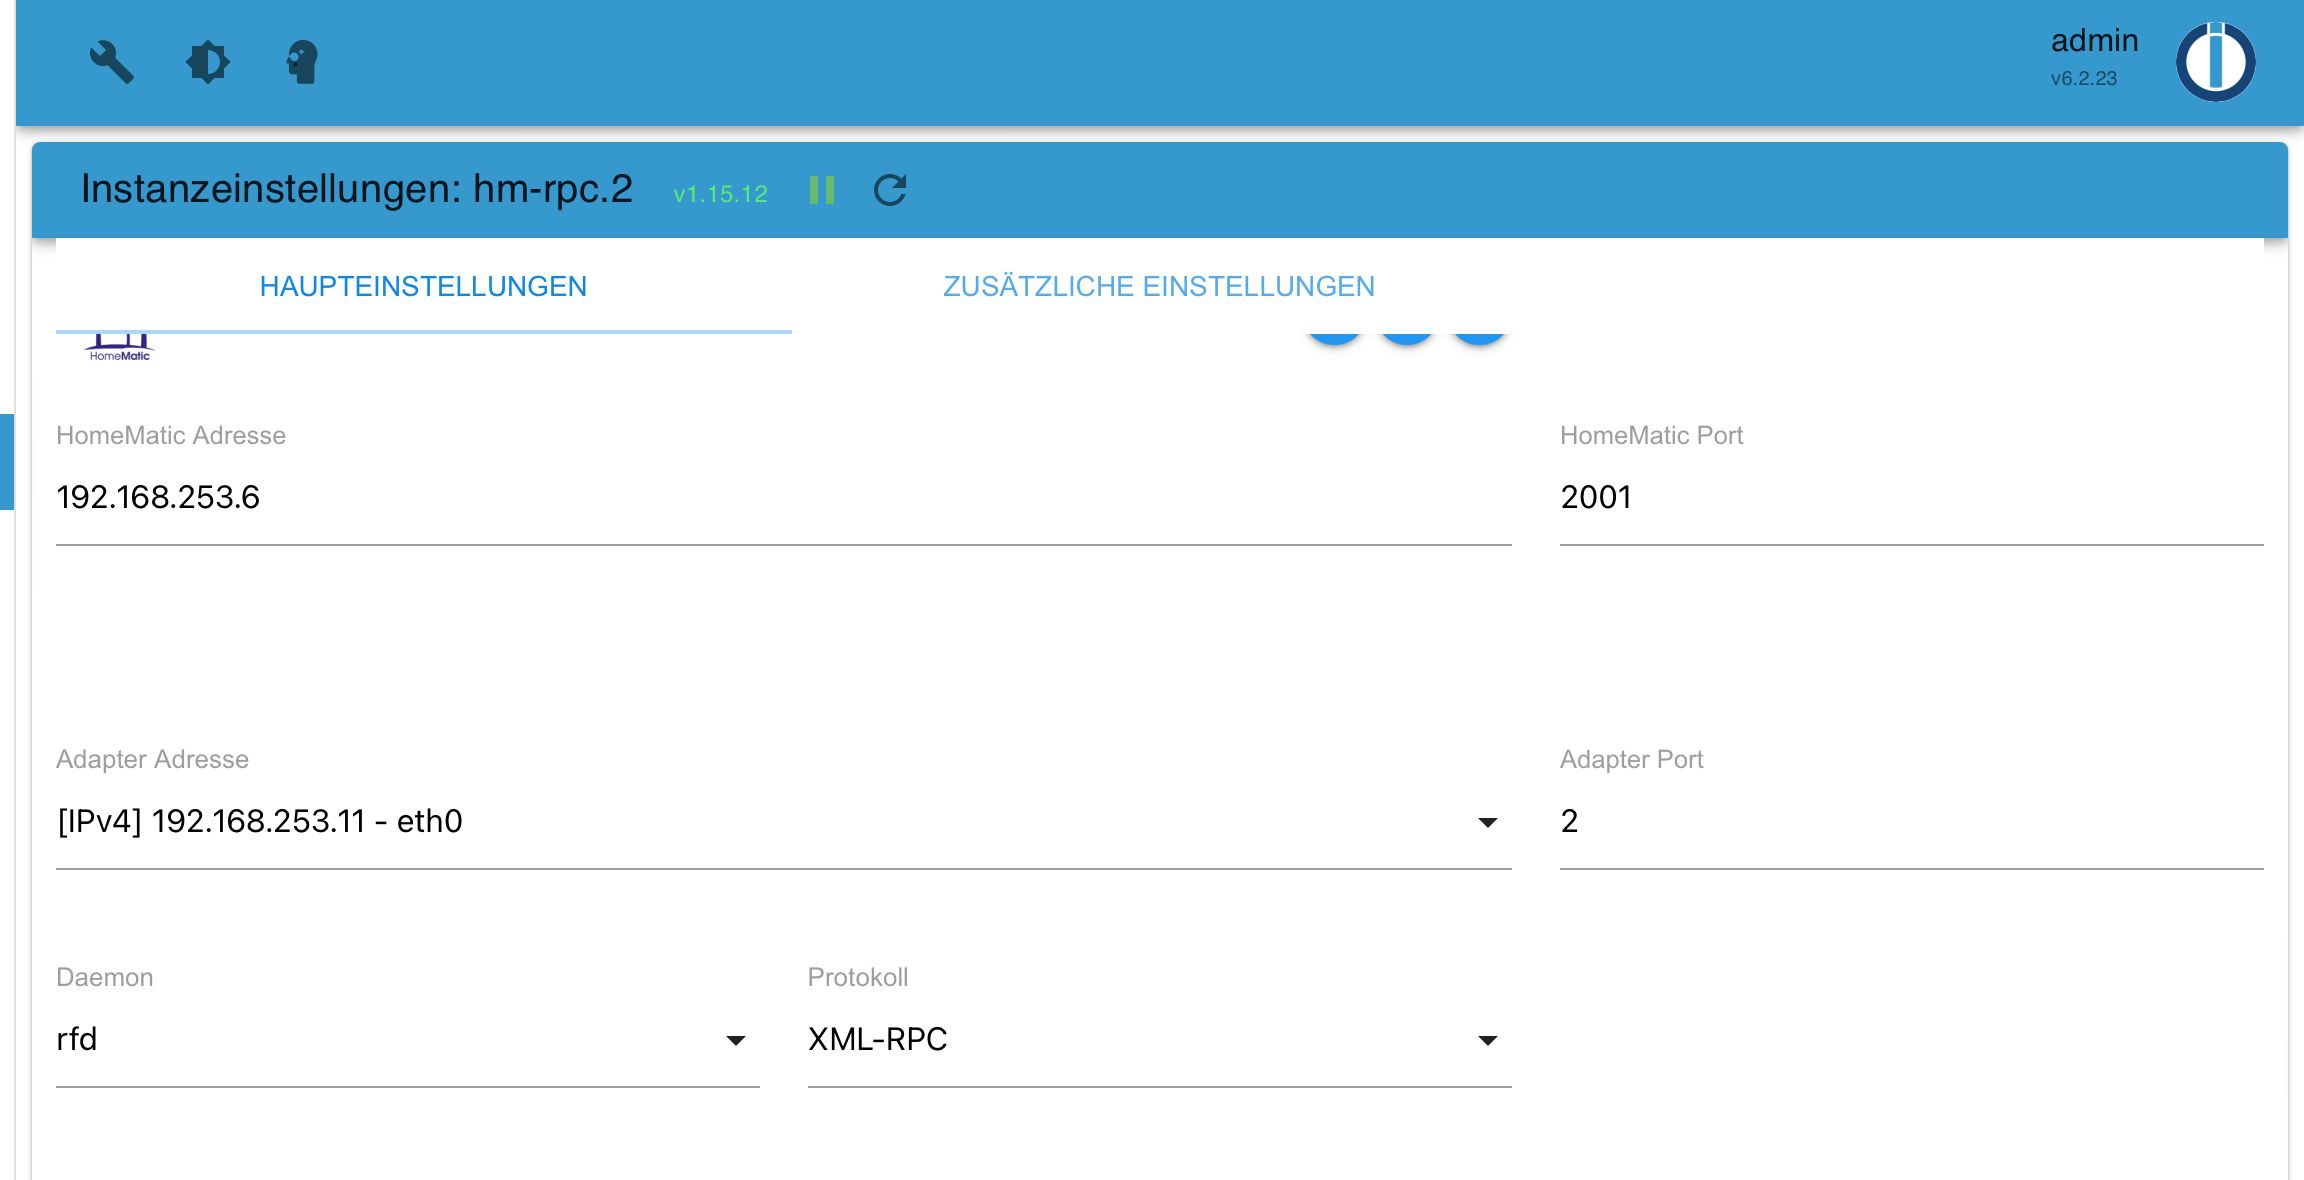Pause the hm-rpc.2 instance
This screenshot has width=2304, height=1180.
pyautogui.click(x=822, y=190)
